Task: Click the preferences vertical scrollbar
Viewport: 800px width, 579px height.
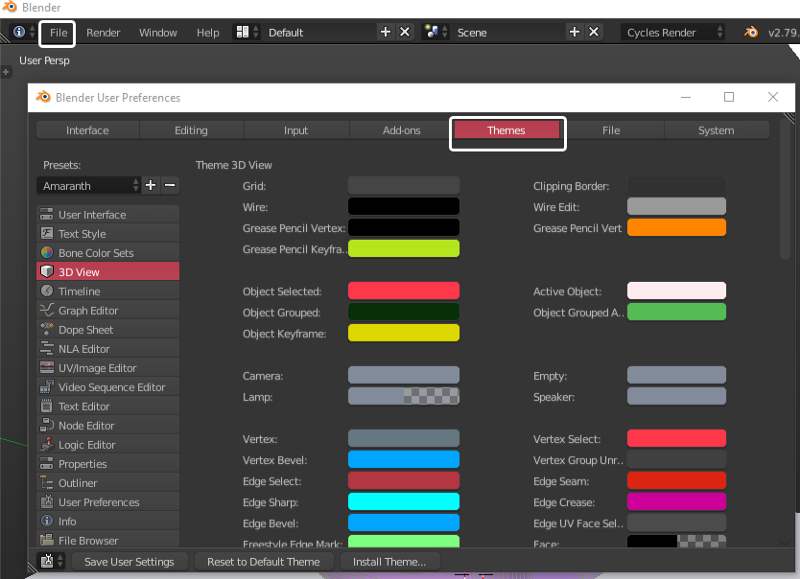Action: (x=785, y=190)
